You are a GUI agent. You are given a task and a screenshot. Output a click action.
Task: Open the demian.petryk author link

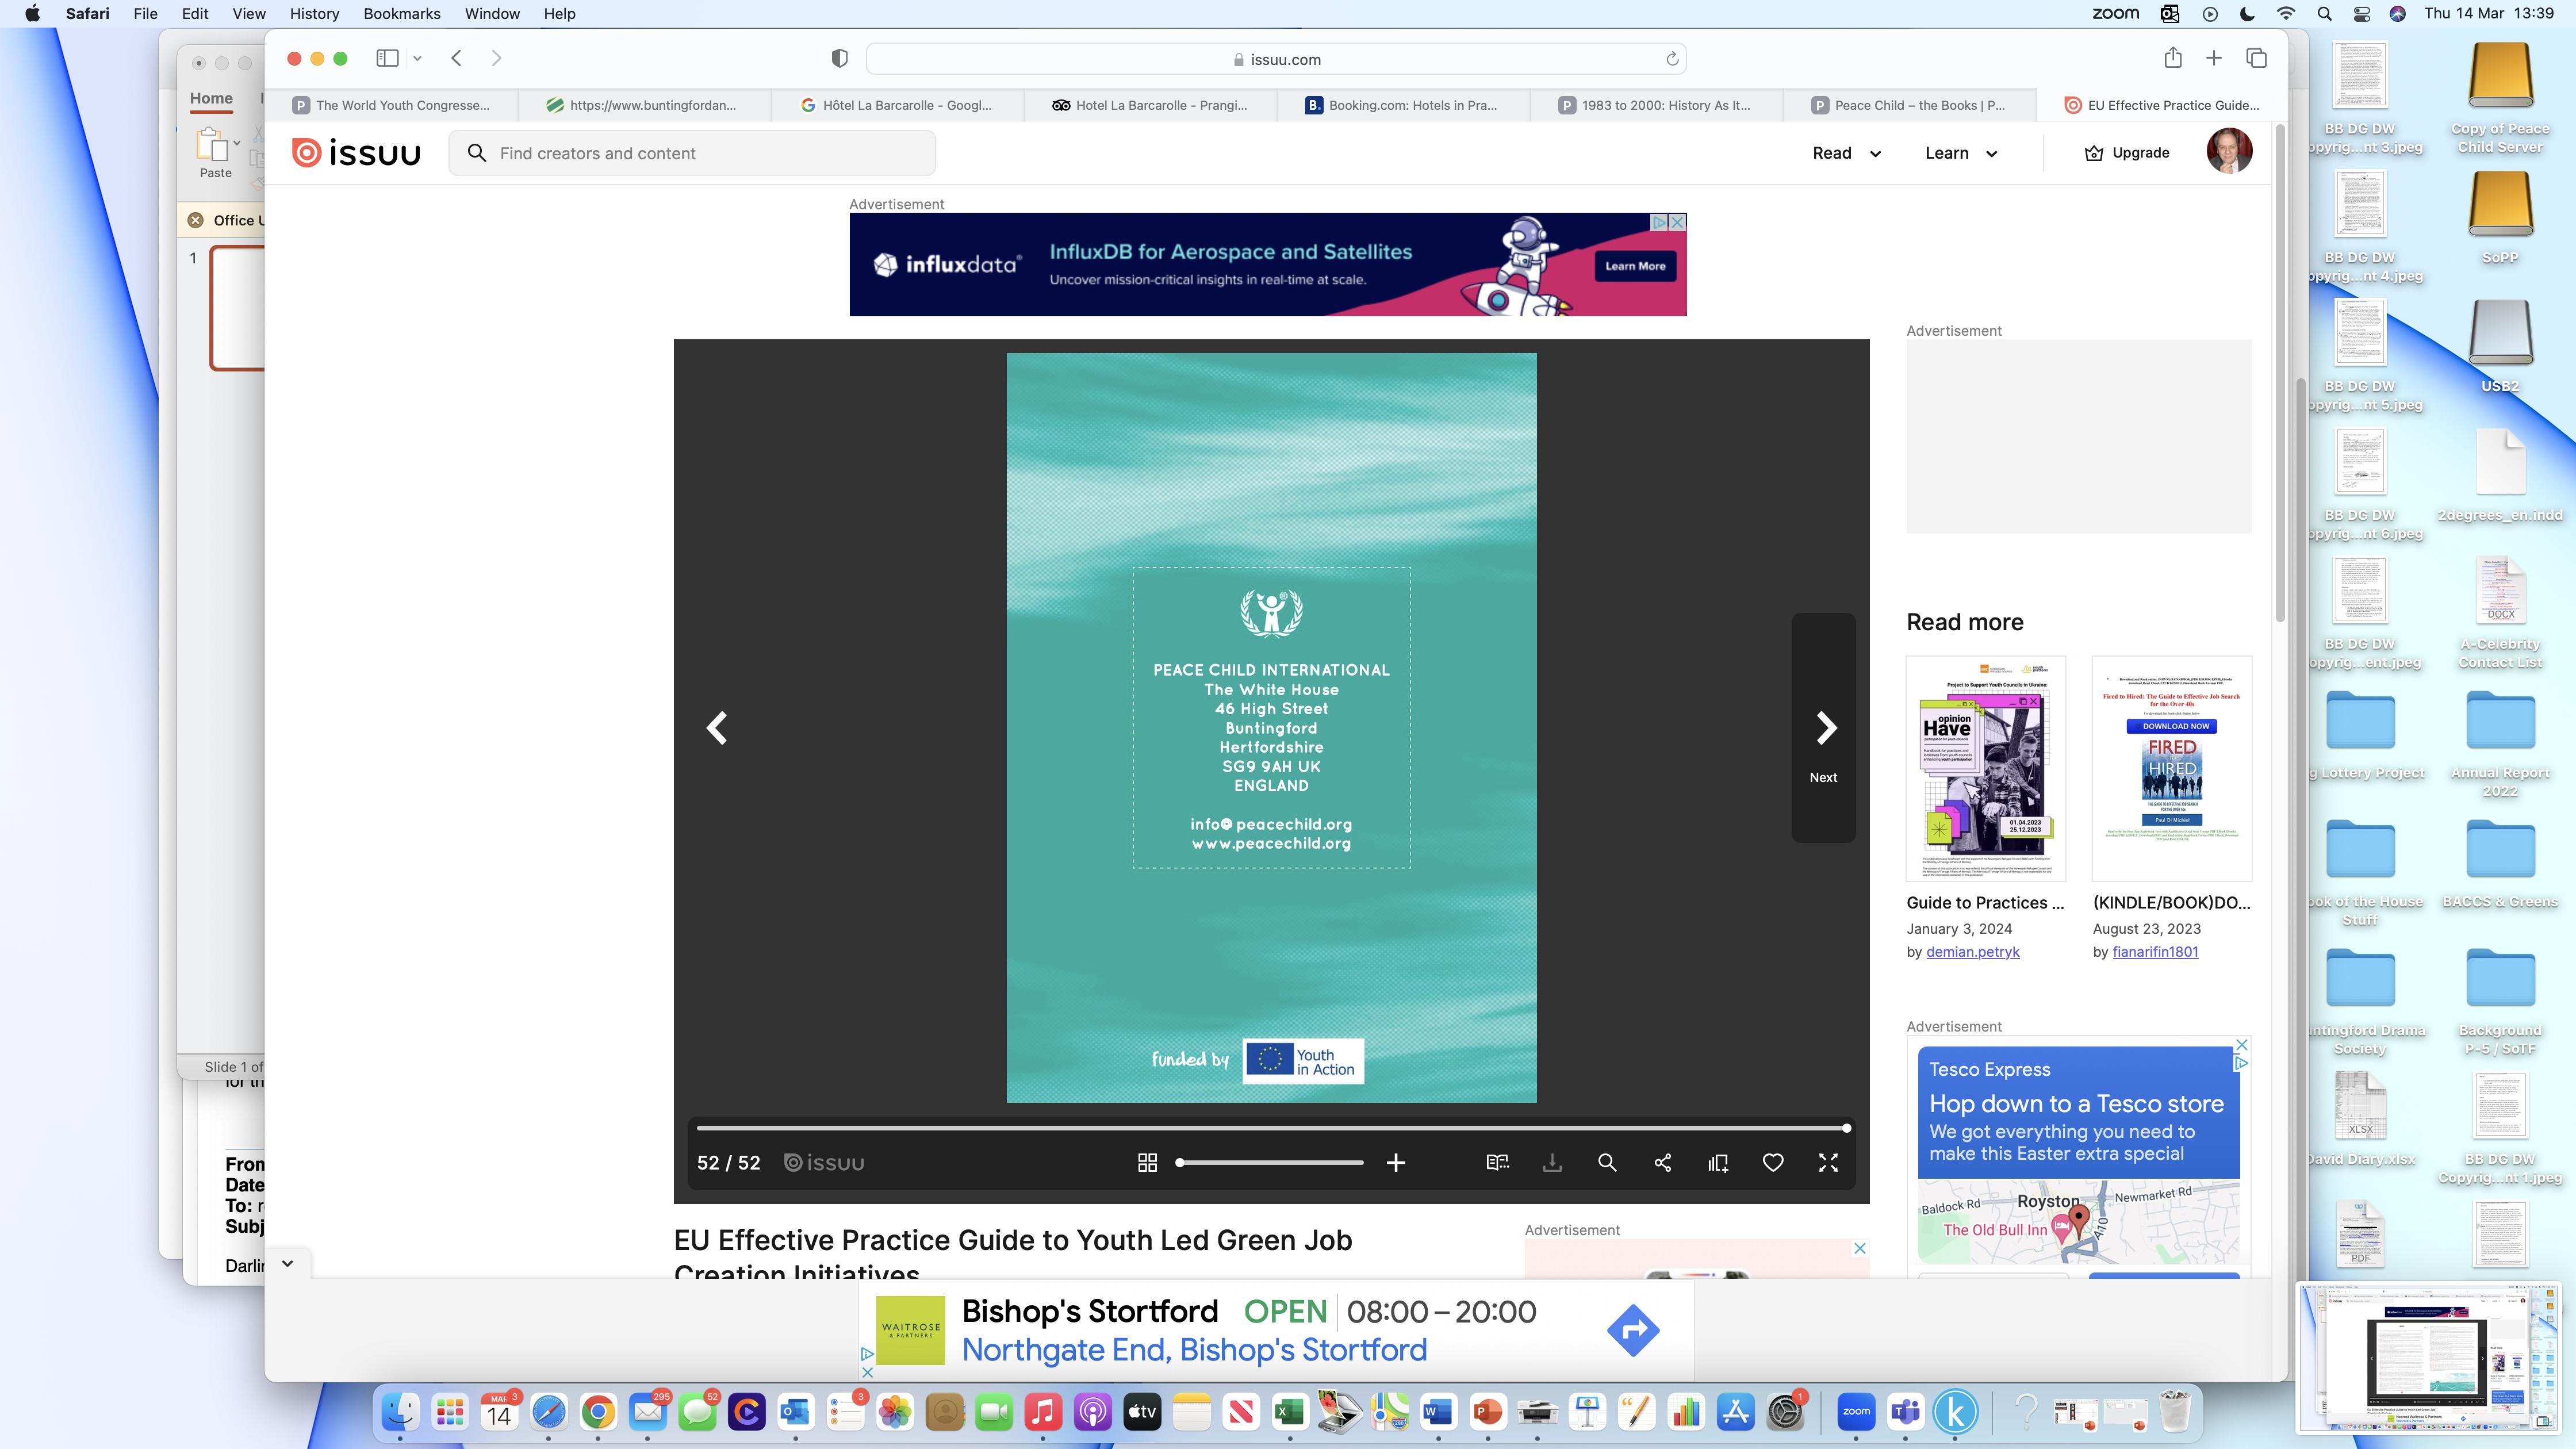(x=1972, y=952)
